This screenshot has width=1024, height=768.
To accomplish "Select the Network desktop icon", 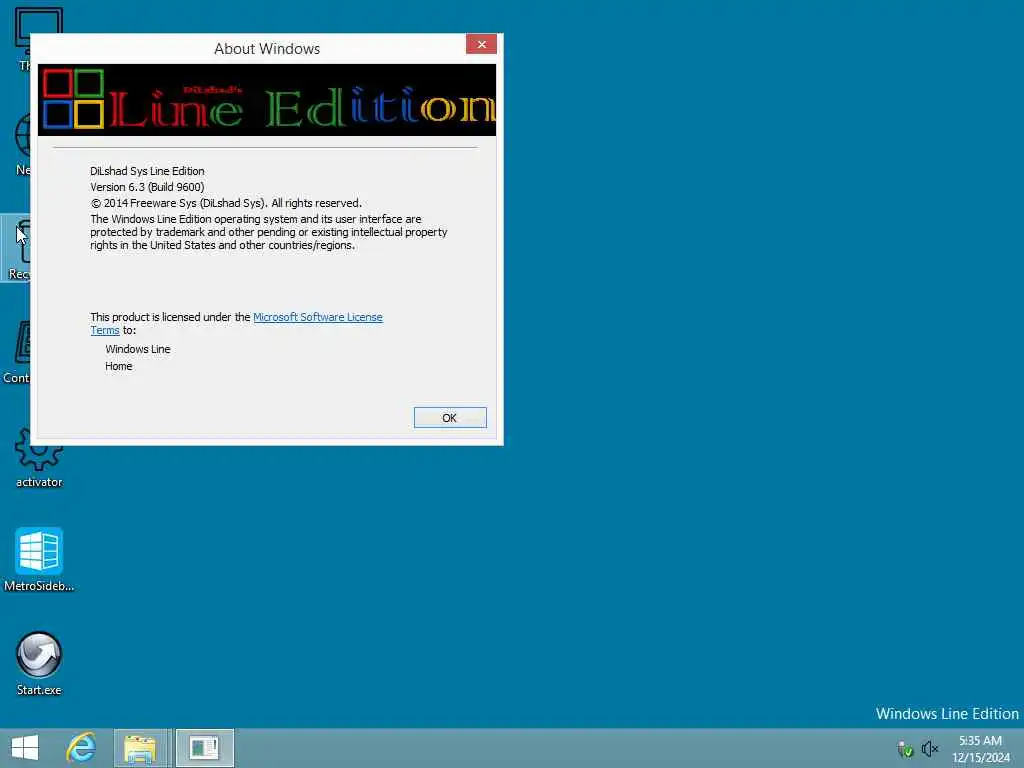I will coord(21,144).
